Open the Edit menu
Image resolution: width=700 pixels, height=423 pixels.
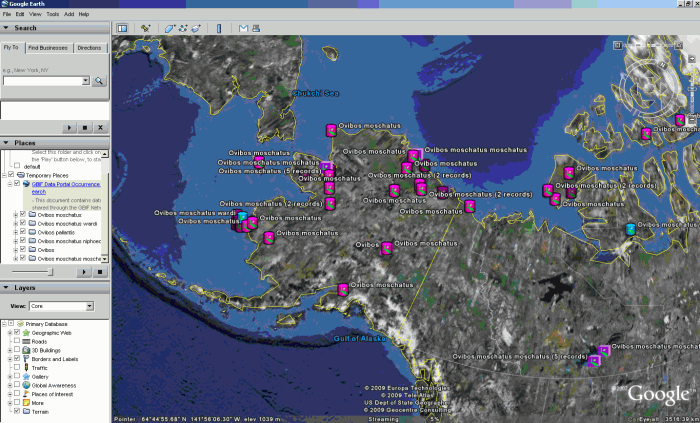20,14
